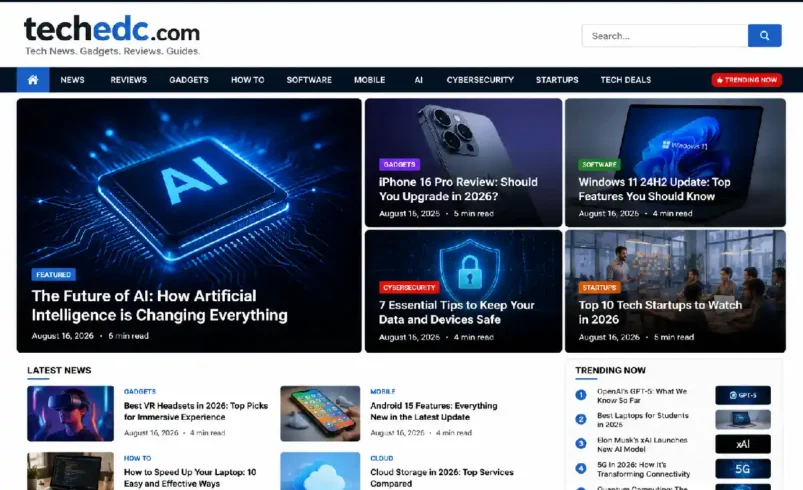Open trending item OpenAI's GPT-5
This screenshot has height=490, width=803.
pyautogui.click(x=642, y=396)
